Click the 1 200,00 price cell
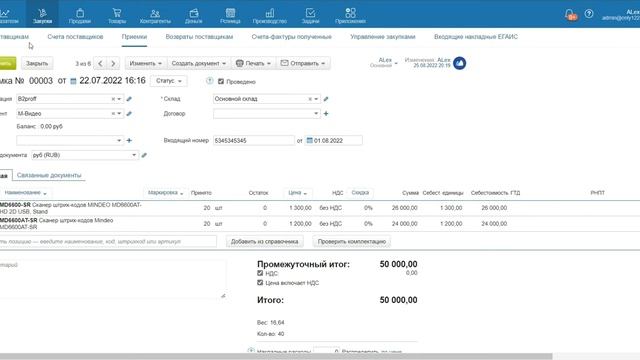Viewport: 640px width, 360px height. [300, 224]
